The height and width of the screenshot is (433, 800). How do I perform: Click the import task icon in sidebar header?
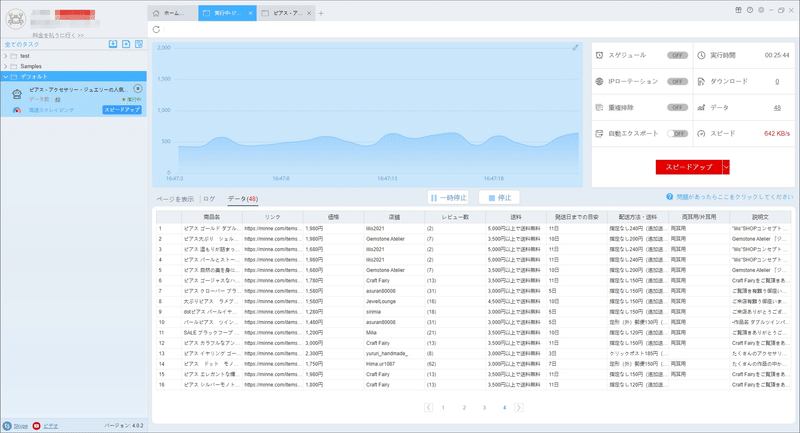pos(113,44)
